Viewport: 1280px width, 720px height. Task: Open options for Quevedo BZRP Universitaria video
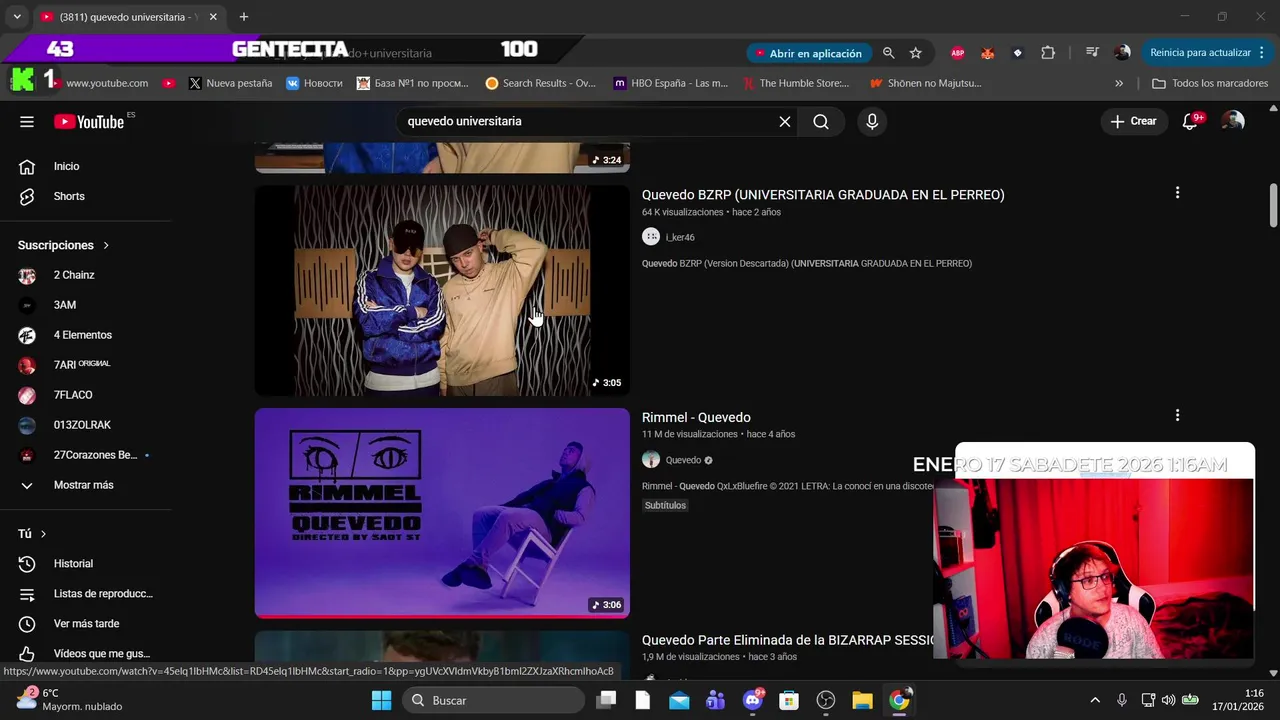point(1177,193)
